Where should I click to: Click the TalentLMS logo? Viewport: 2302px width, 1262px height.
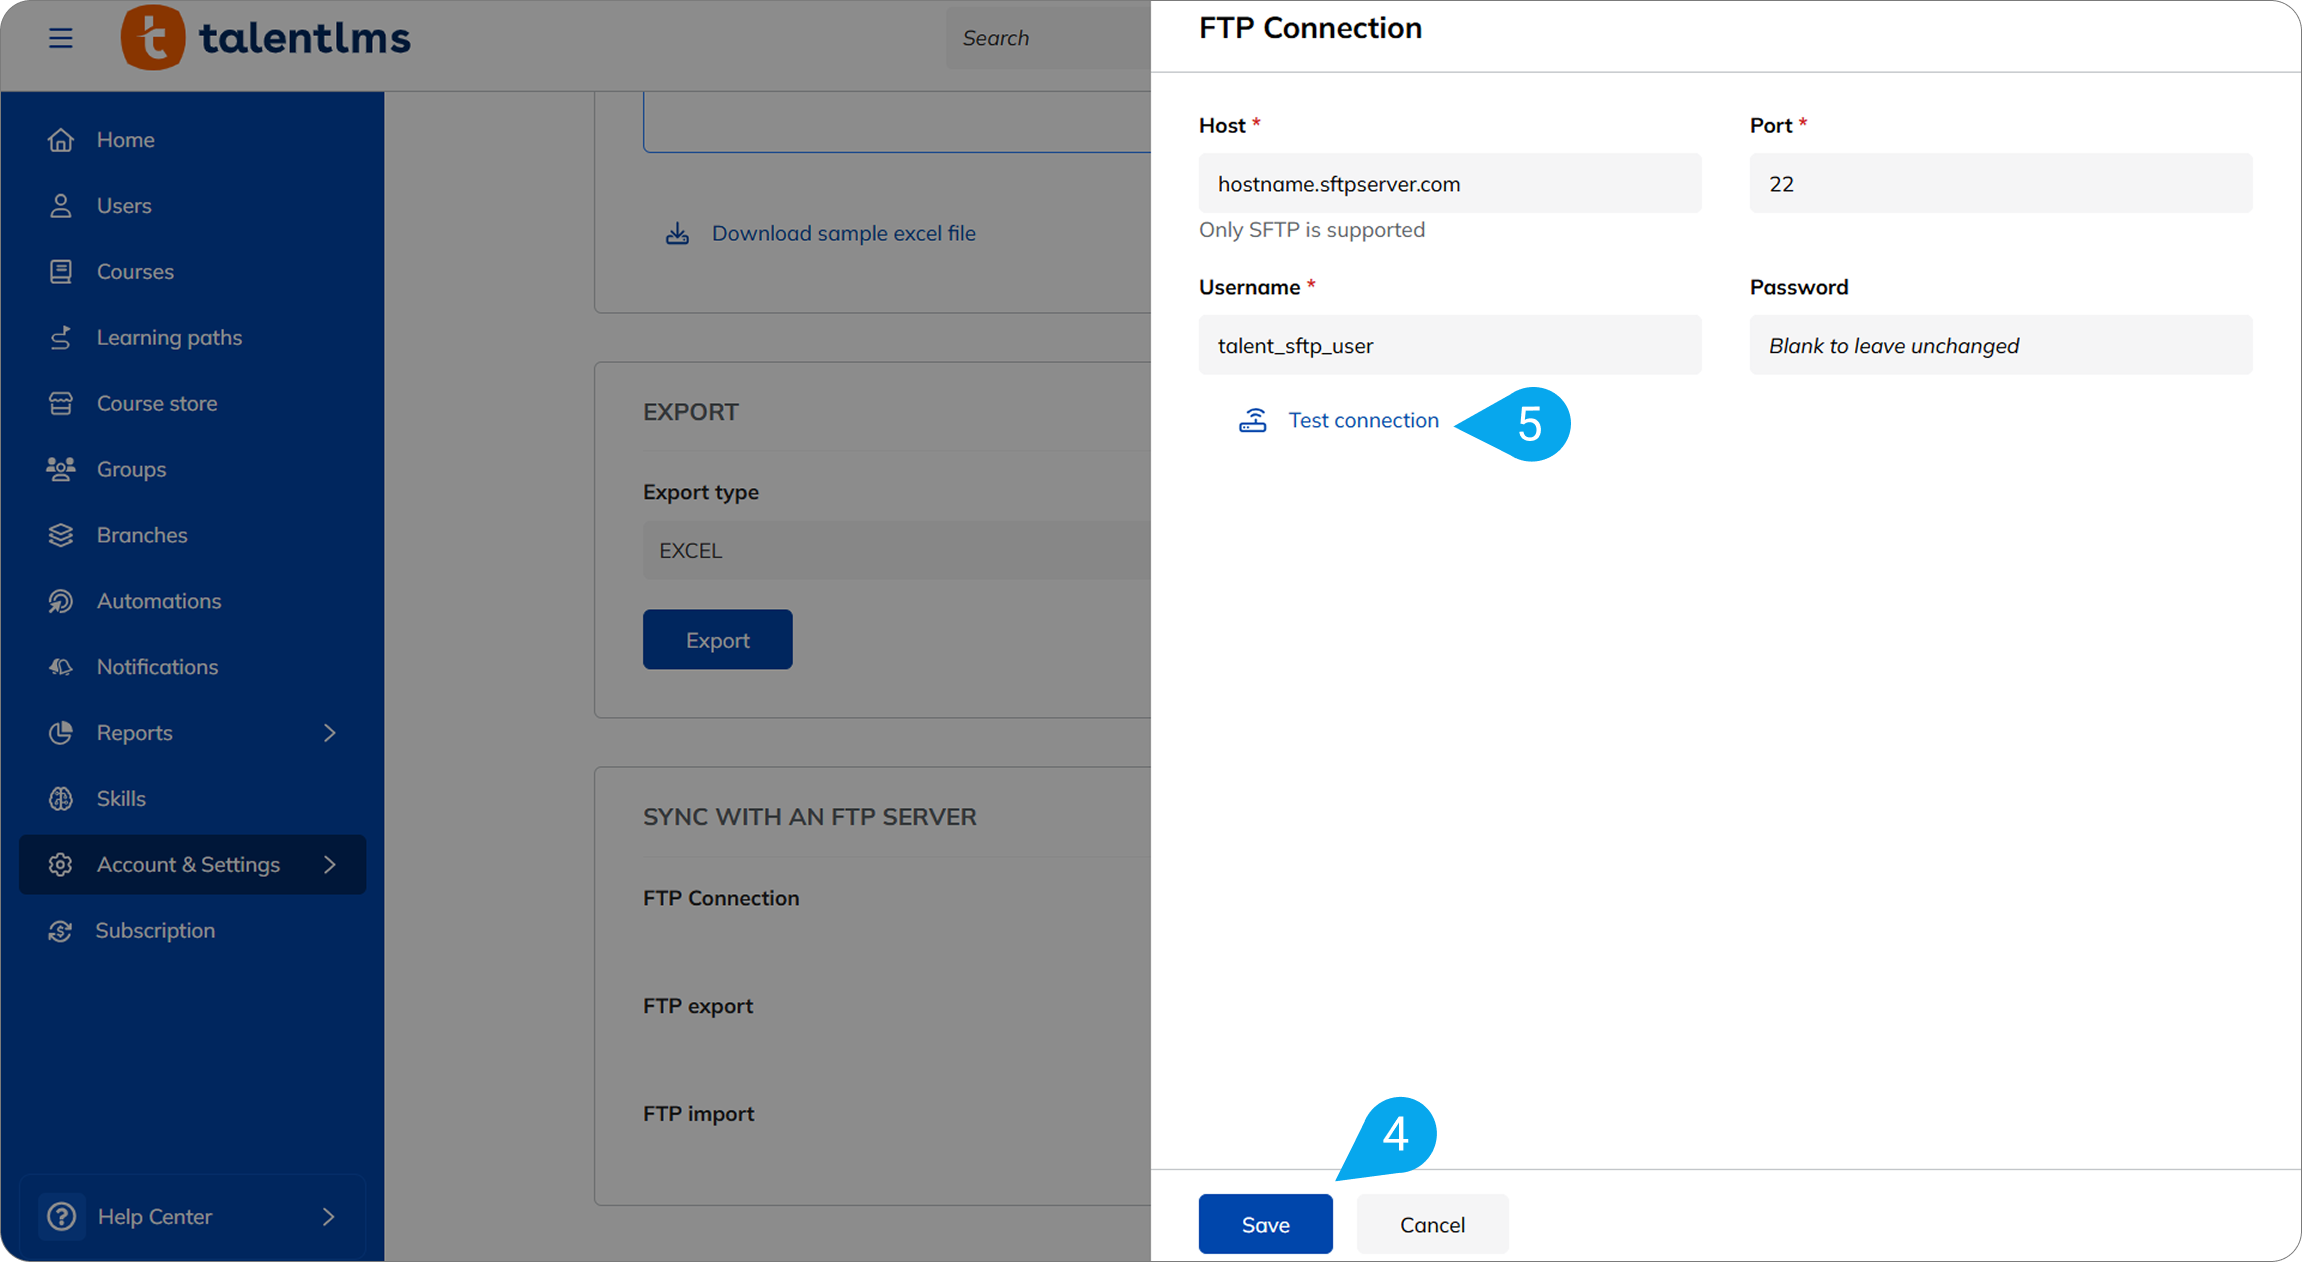[x=266, y=38]
